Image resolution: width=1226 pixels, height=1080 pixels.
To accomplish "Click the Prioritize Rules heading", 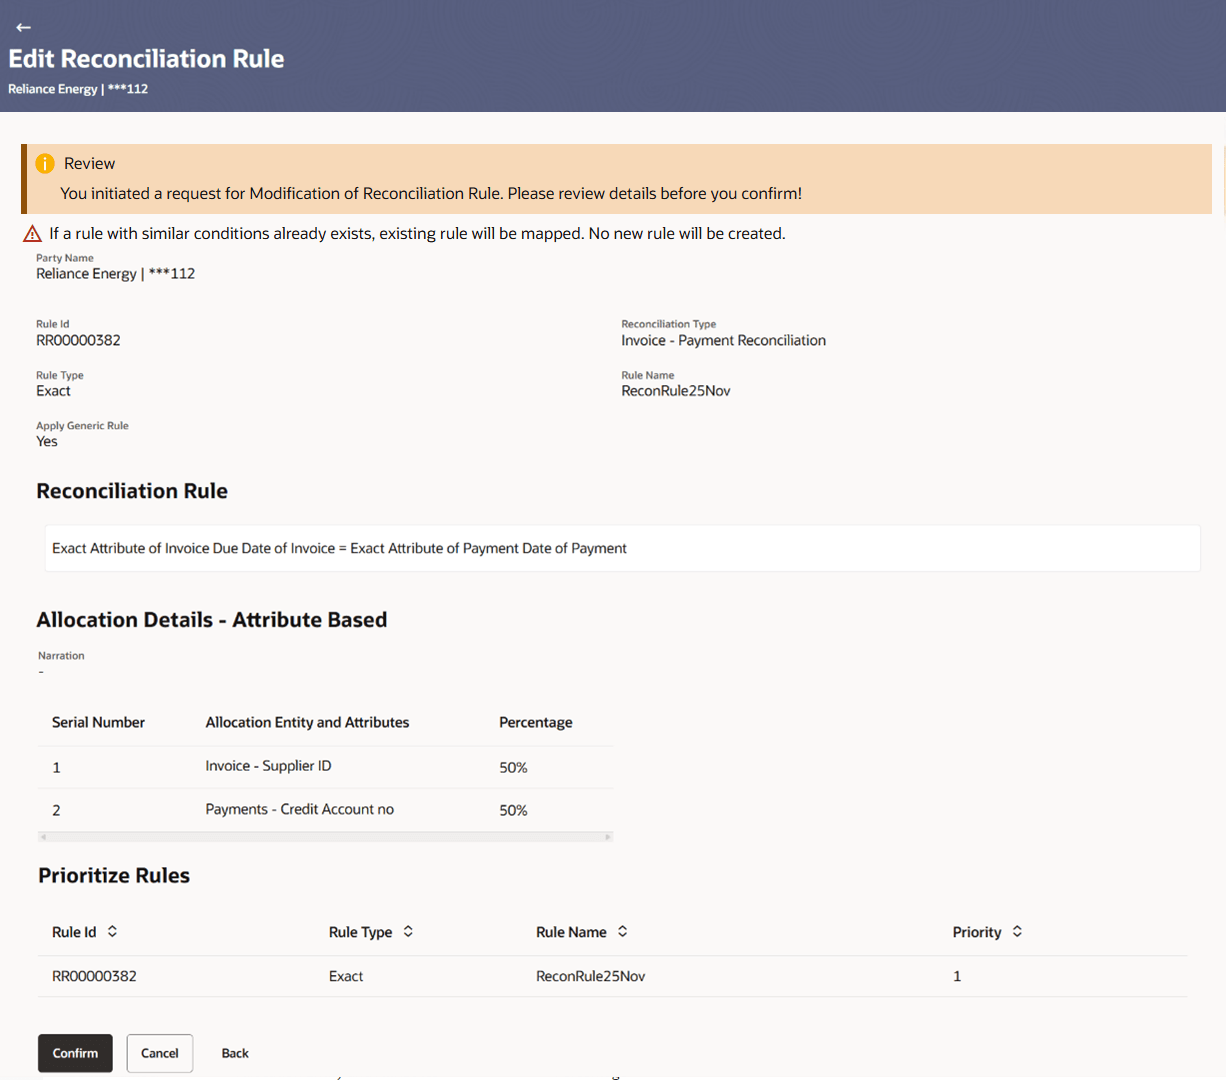I will [114, 875].
